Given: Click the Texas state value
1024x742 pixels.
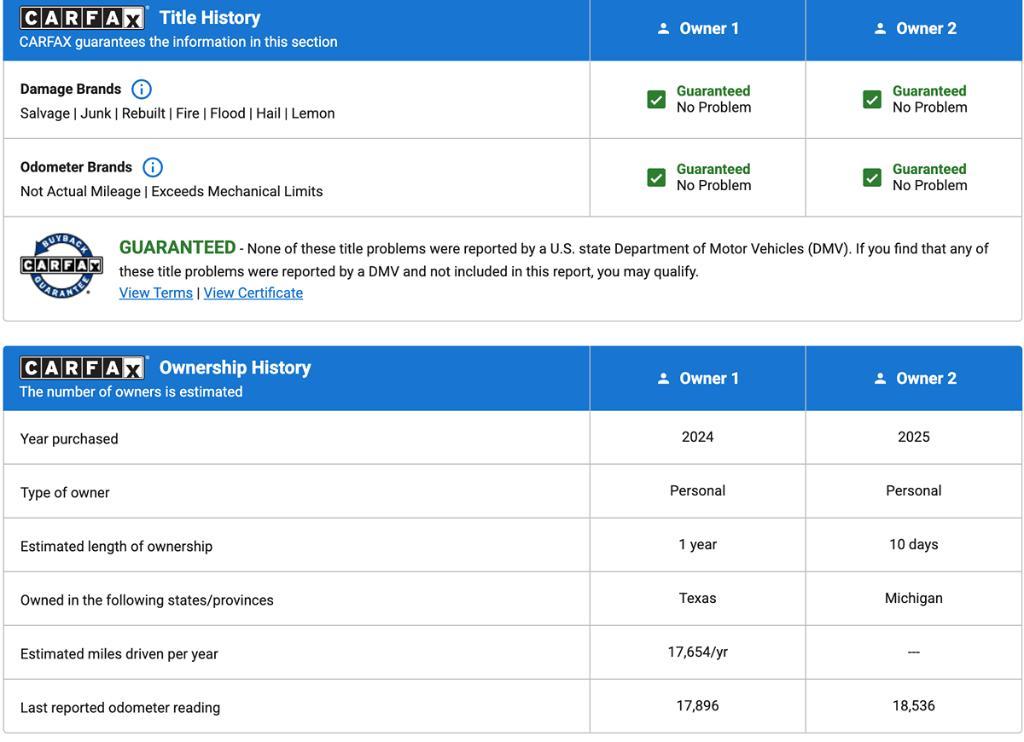Looking at the screenshot, I should [x=697, y=598].
